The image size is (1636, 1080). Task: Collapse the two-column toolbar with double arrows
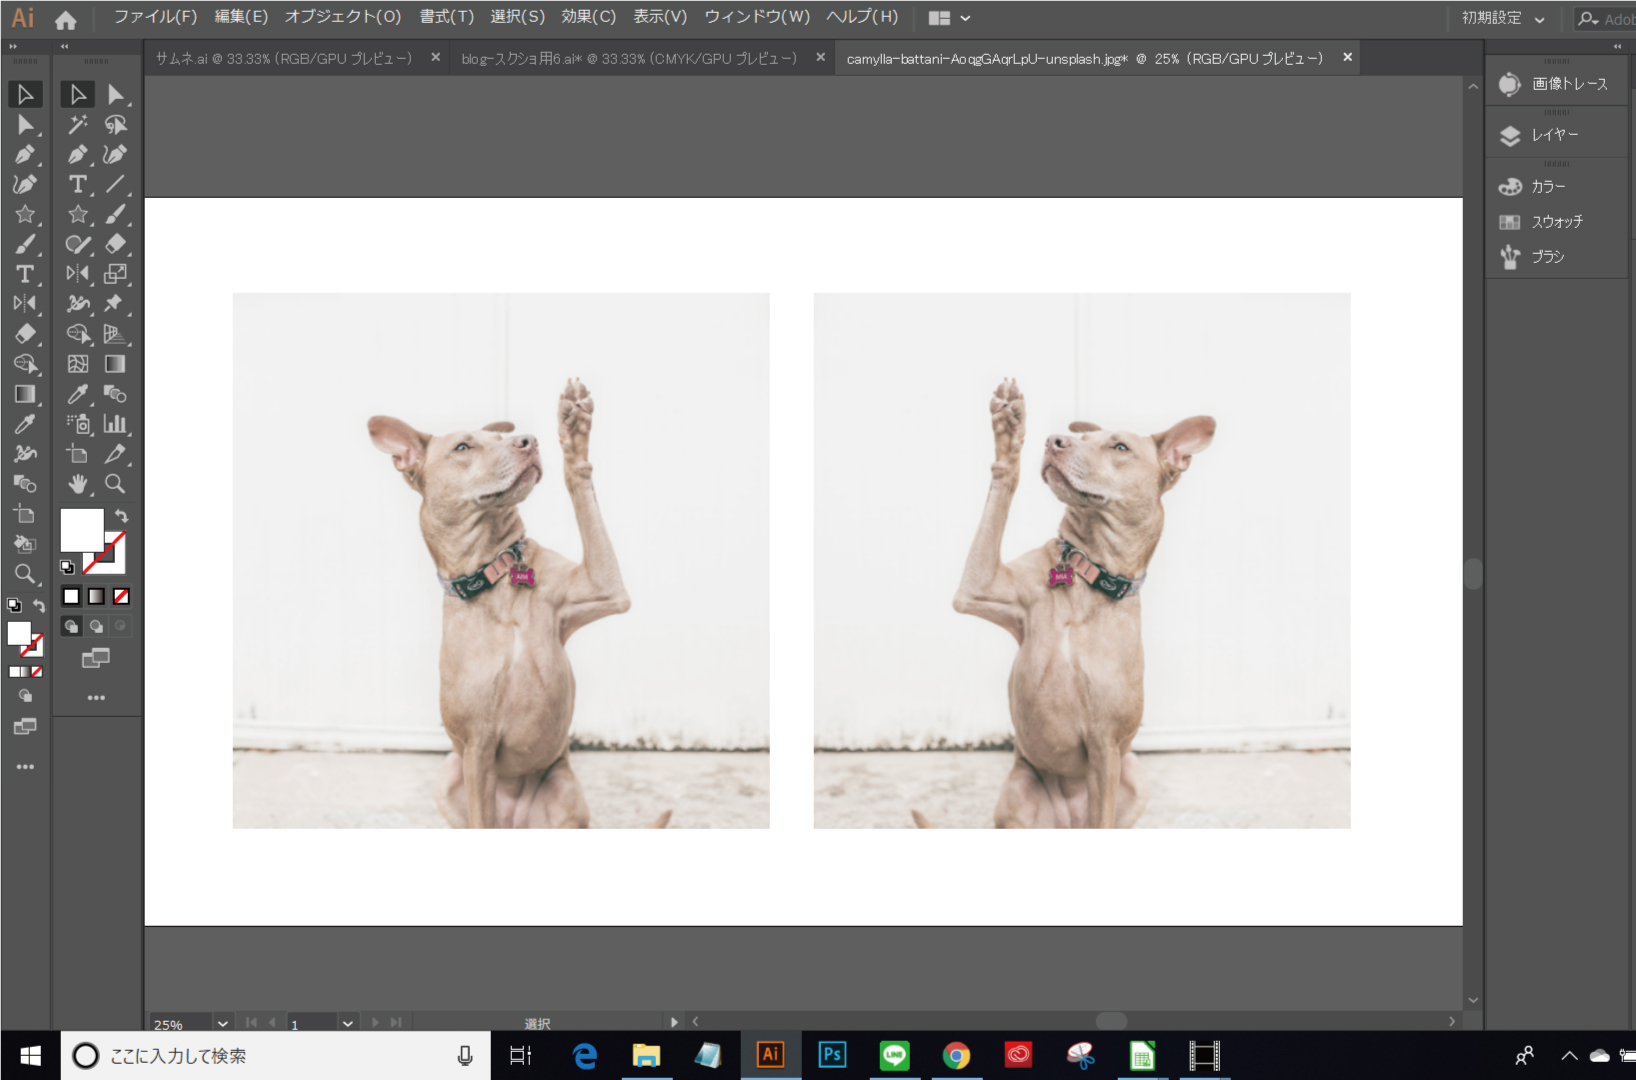point(64,46)
